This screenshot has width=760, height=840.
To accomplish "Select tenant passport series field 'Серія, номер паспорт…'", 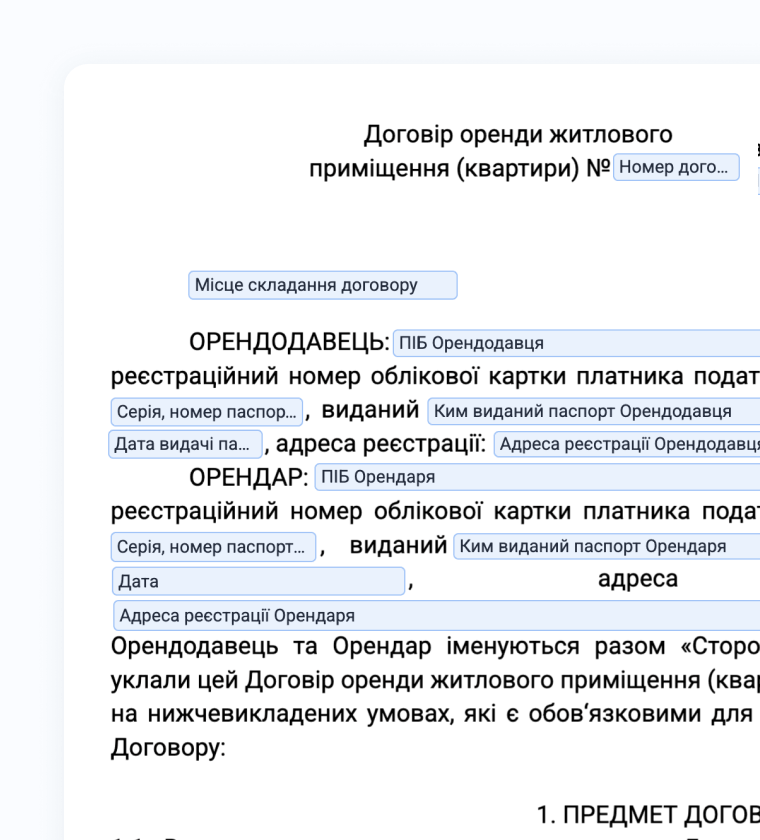I will pos(213,546).
